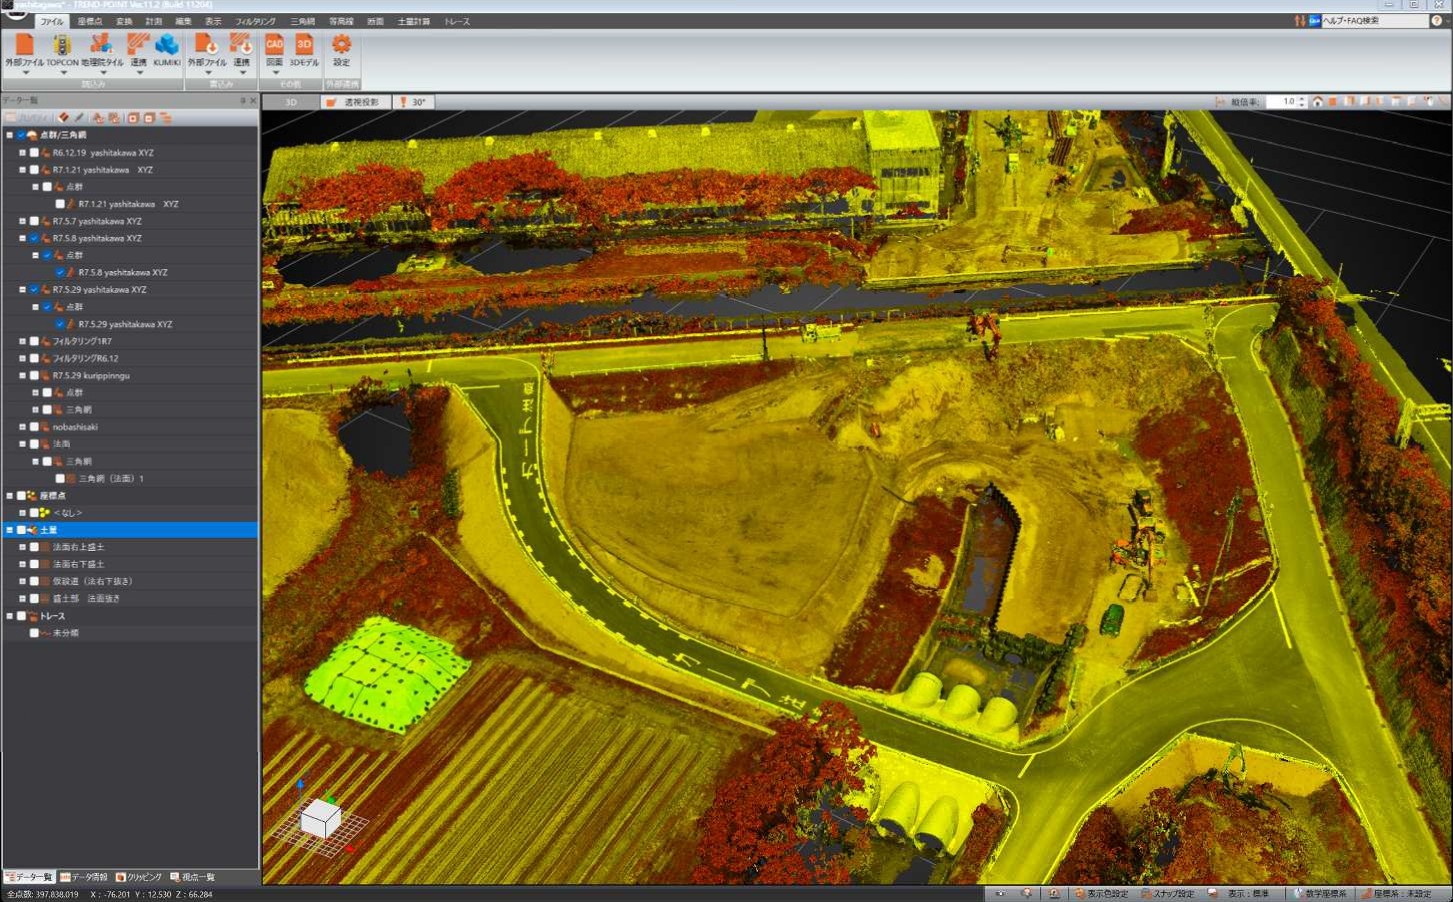The height and width of the screenshot is (902, 1453).
Task: Uncheck the R7.5.8 yashitakawa XYZ parent checkbox
Action: coord(34,238)
